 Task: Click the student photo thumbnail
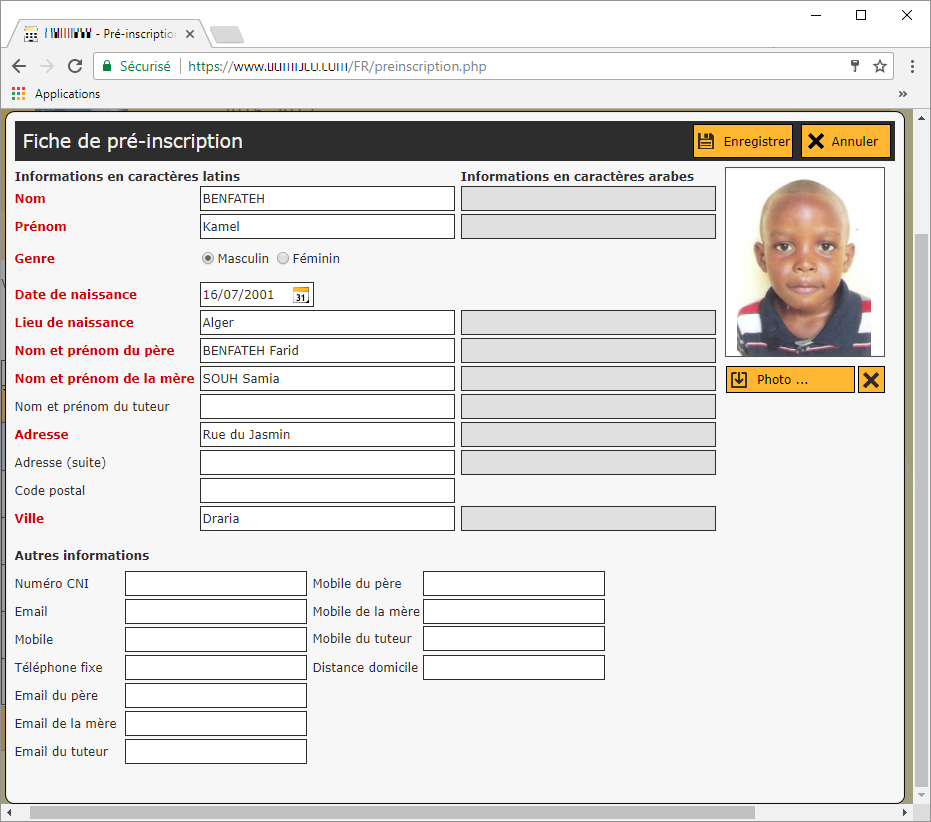point(805,262)
